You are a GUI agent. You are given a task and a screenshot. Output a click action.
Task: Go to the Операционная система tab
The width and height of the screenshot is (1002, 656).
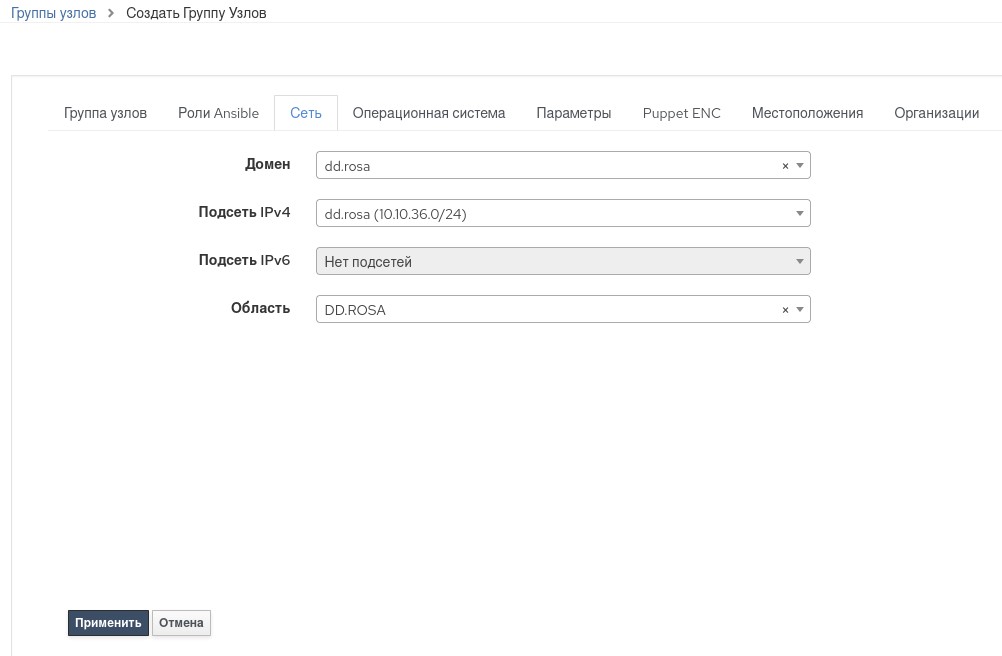(429, 113)
